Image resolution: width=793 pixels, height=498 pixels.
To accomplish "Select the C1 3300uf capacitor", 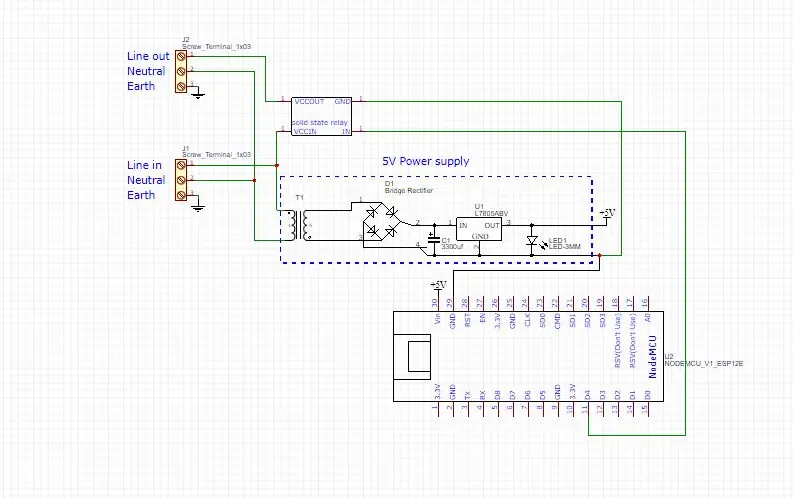I will [432, 240].
